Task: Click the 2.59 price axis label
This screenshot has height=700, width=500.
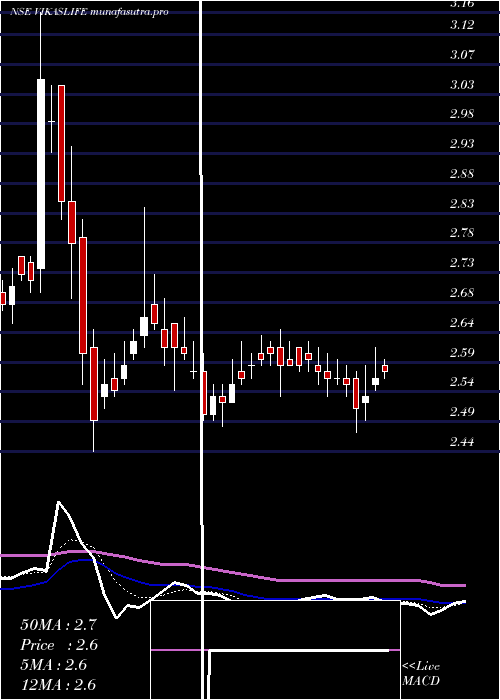Action: coord(462,353)
